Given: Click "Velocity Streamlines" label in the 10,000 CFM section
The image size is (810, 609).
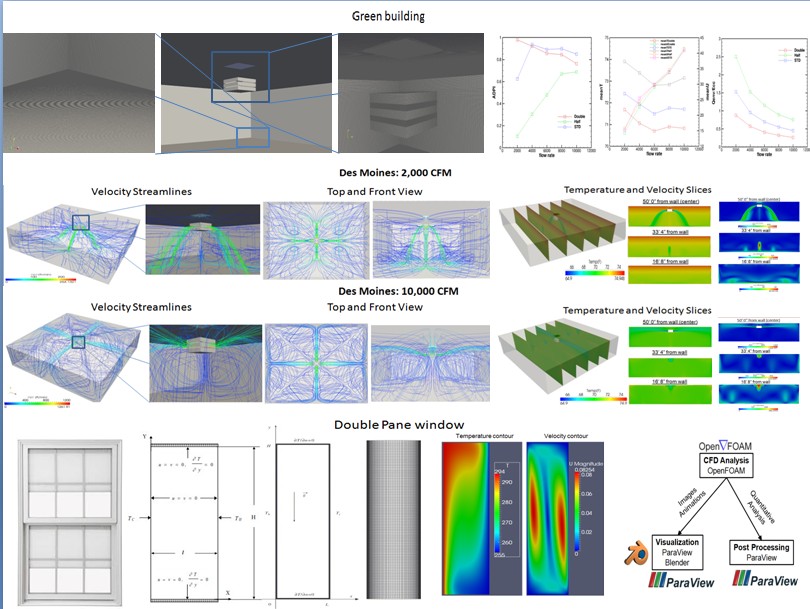Looking at the screenshot, I should point(142,307).
